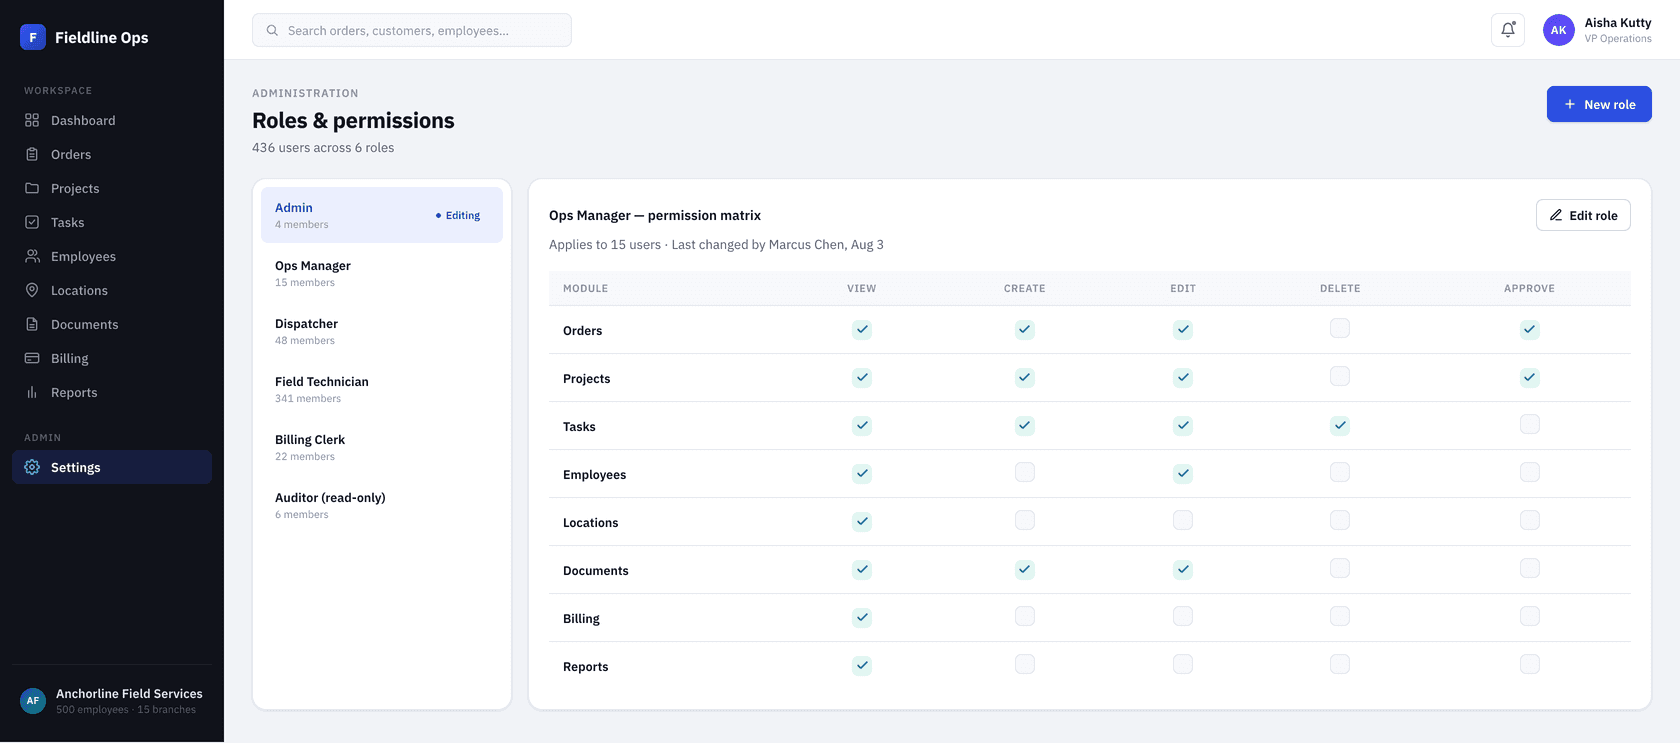Open Reports from sidebar
The width and height of the screenshot is (1680, 743).
[x=112, y=392]
